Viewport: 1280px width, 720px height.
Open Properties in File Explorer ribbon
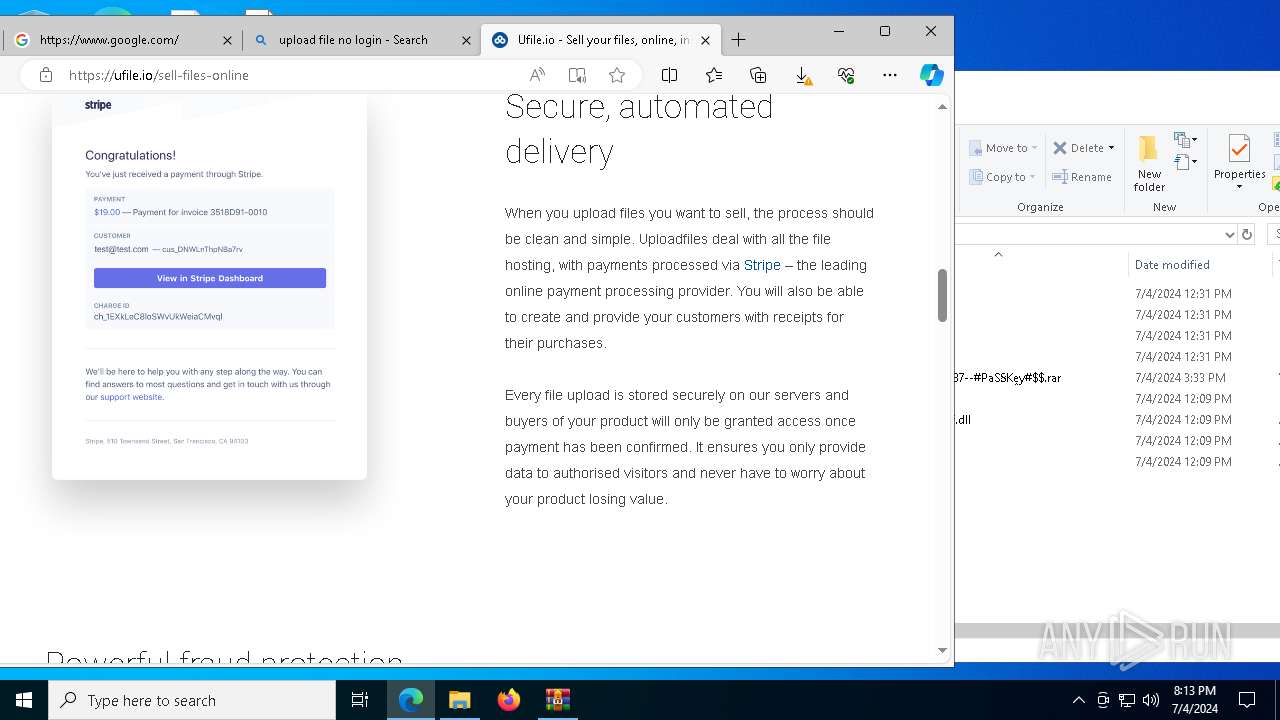[1240, 157]
